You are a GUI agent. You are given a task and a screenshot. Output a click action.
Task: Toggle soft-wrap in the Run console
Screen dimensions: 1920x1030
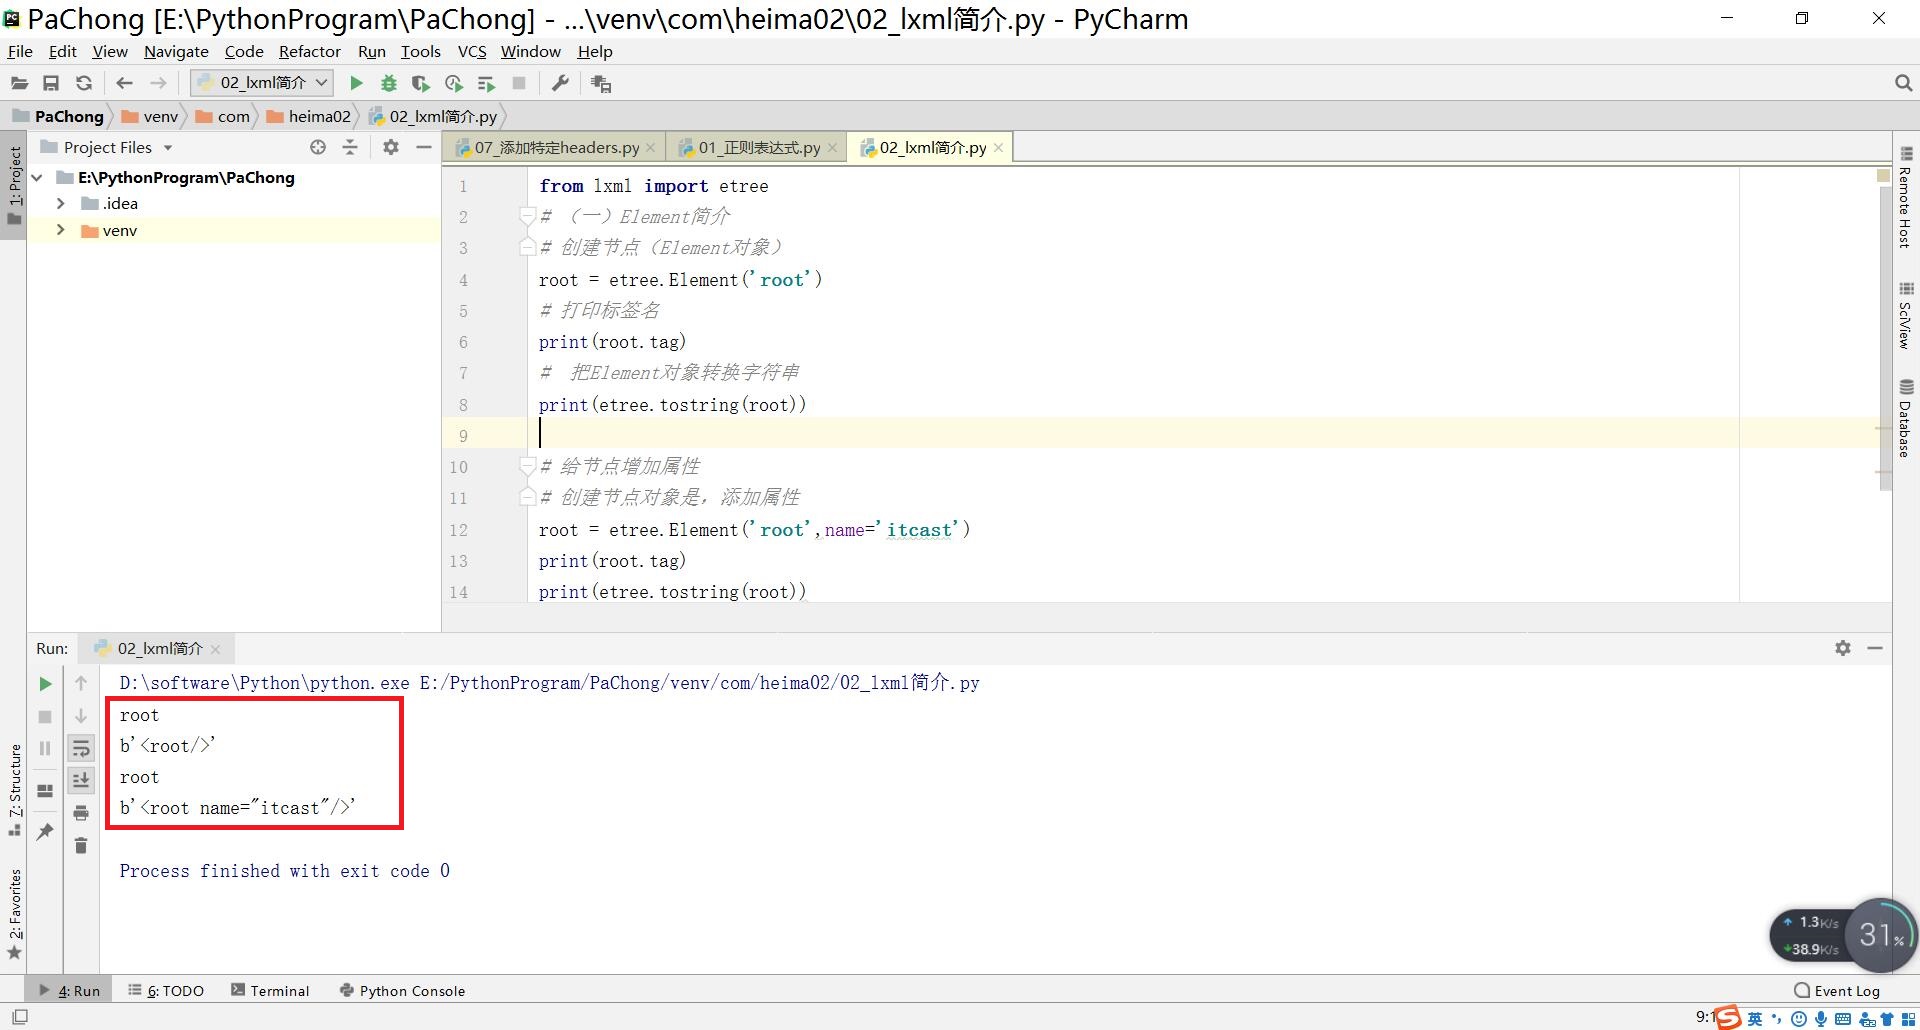[x=81, y=748]
